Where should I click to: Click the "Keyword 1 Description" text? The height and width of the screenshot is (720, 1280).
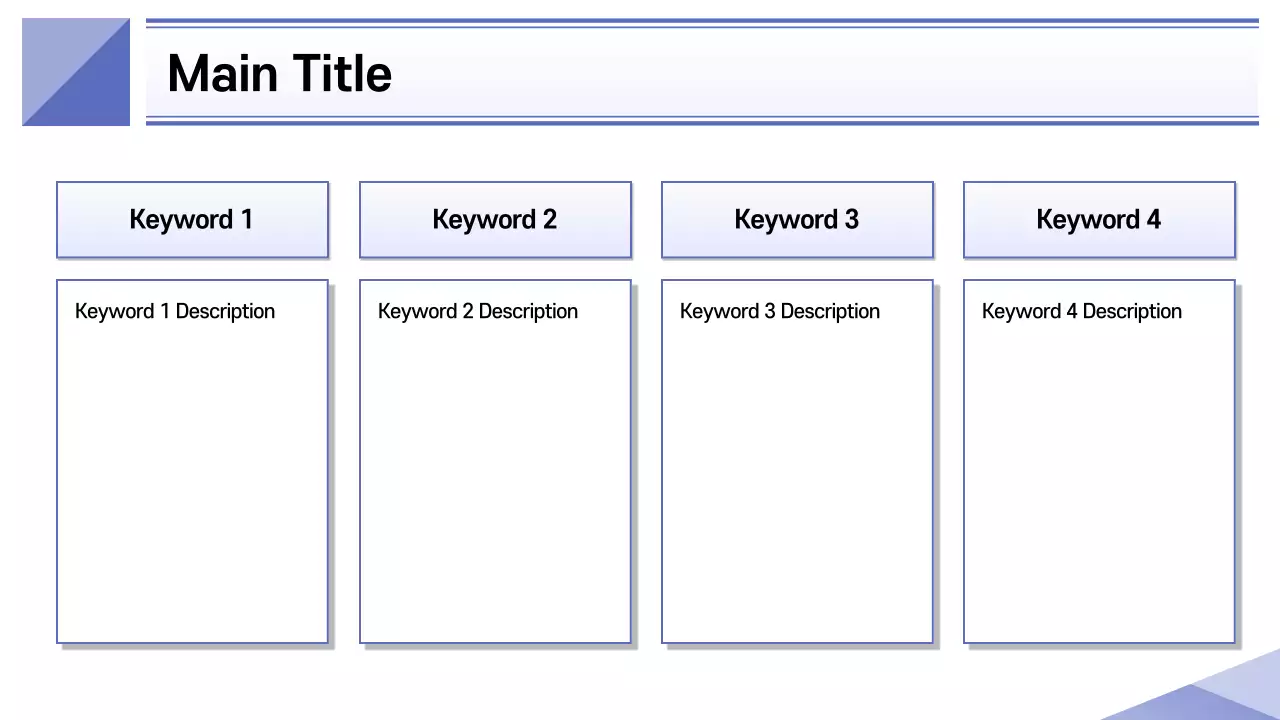pyautogui.click(x=175, y=312)
